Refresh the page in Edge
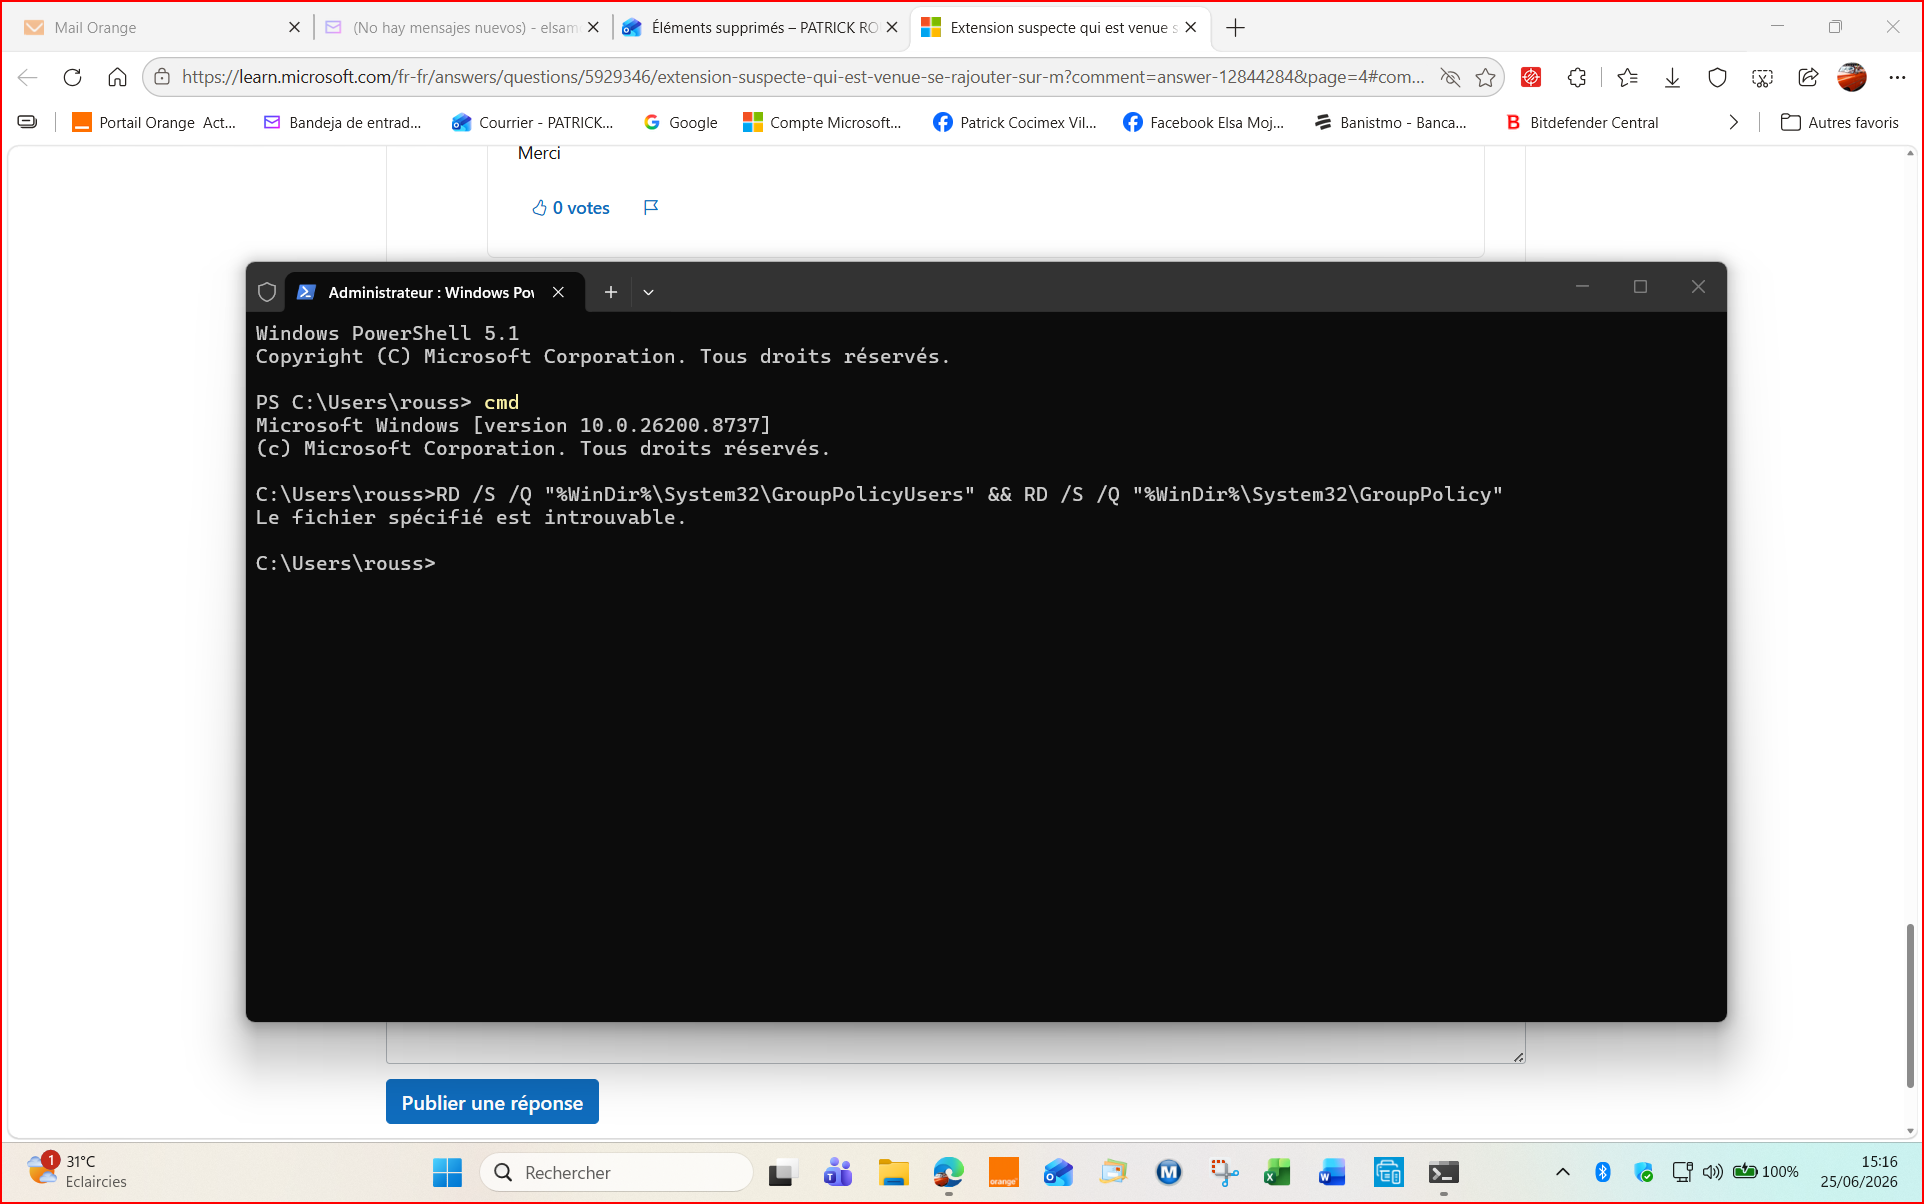 click(72, 77)
